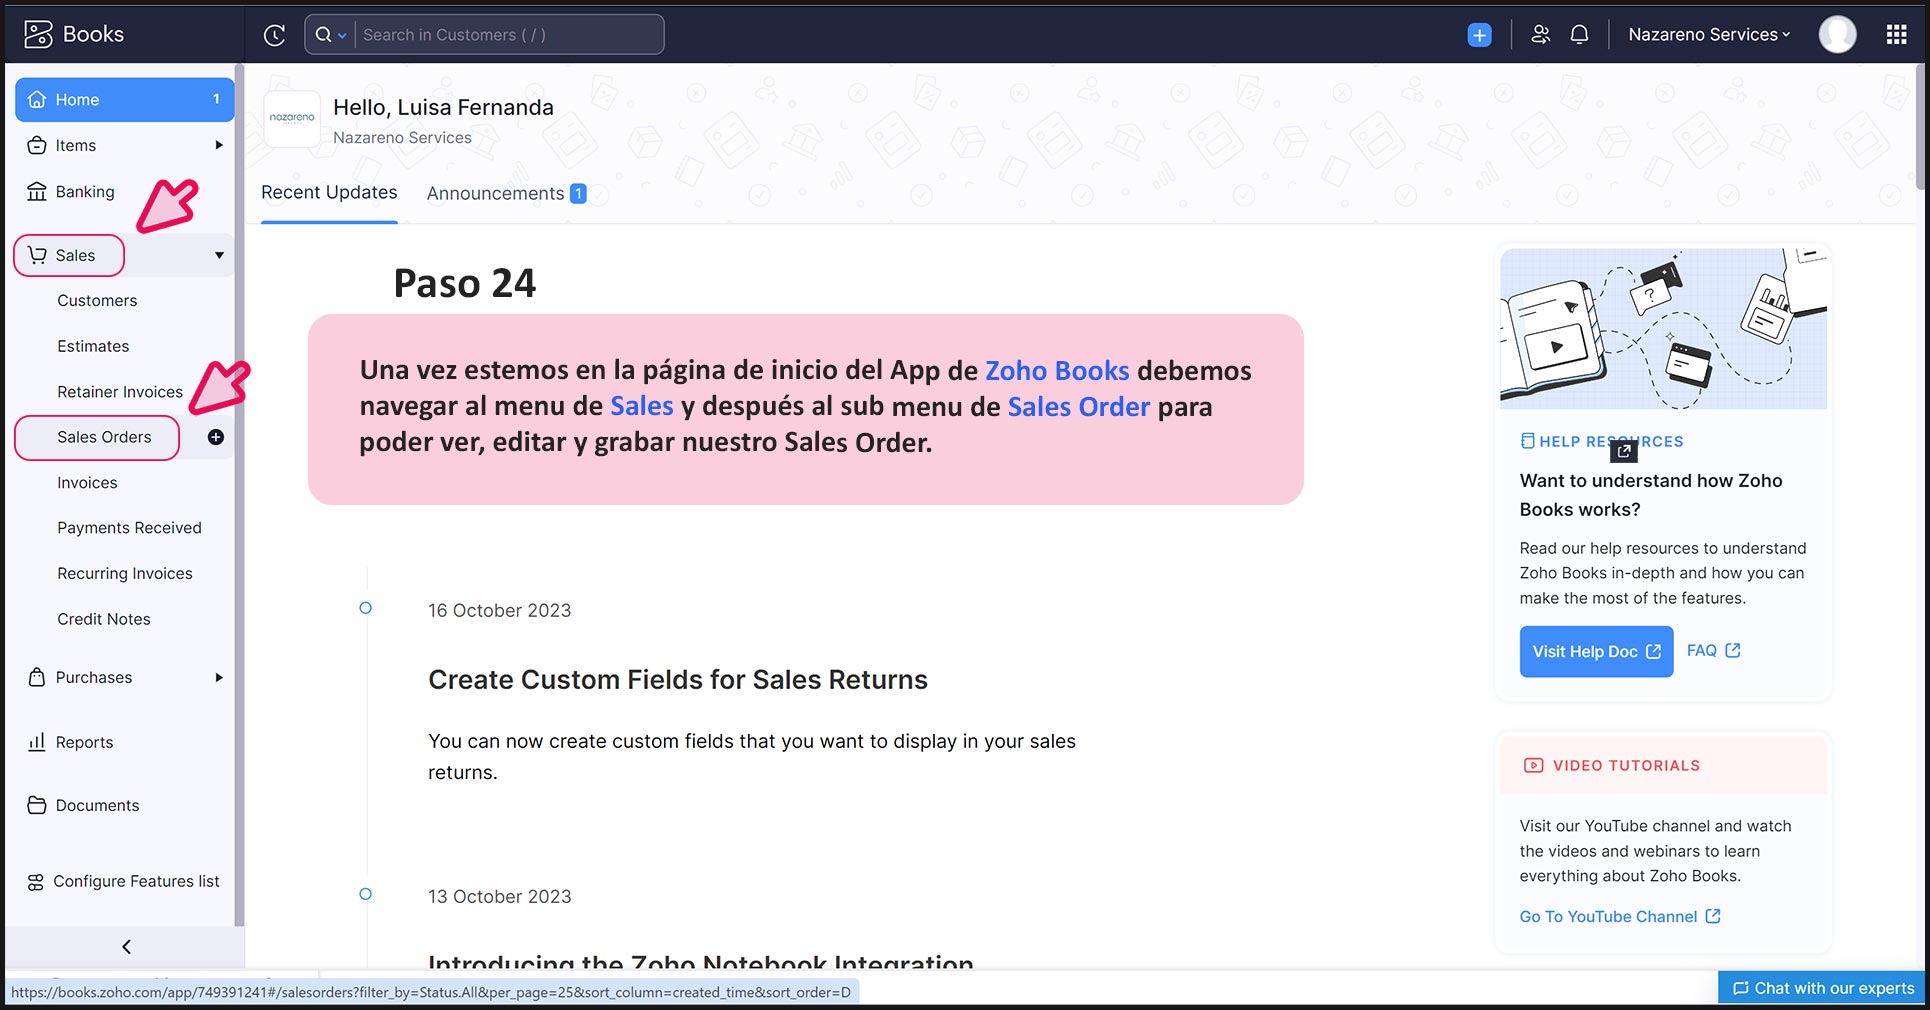Open the apps grid launcher icon

point(1896,35)
